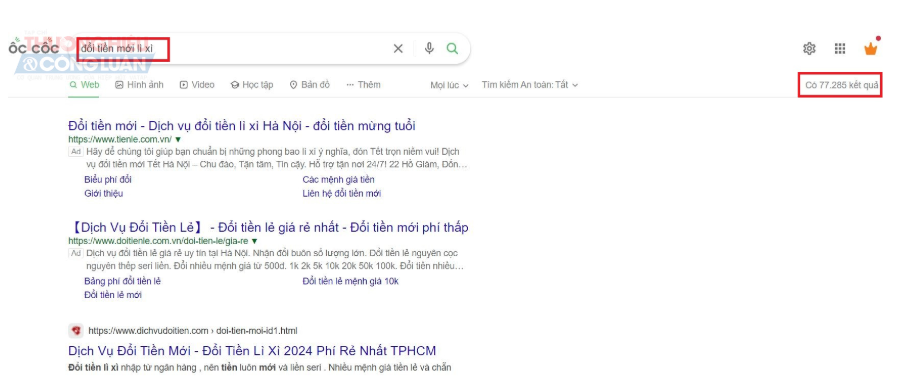Start voice search with microphone icon
The width and height of the screenshot is (902, 387).
[429, 49]
